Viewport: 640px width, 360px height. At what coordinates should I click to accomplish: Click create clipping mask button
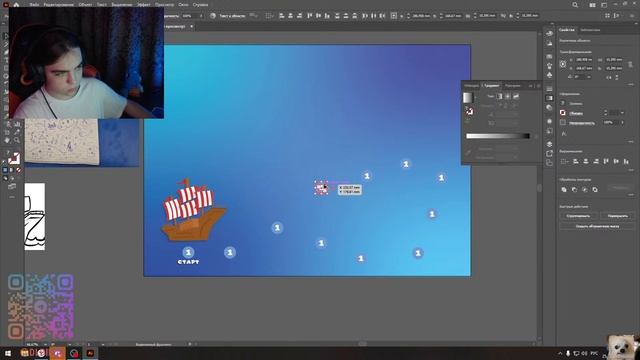coord(598,226)
